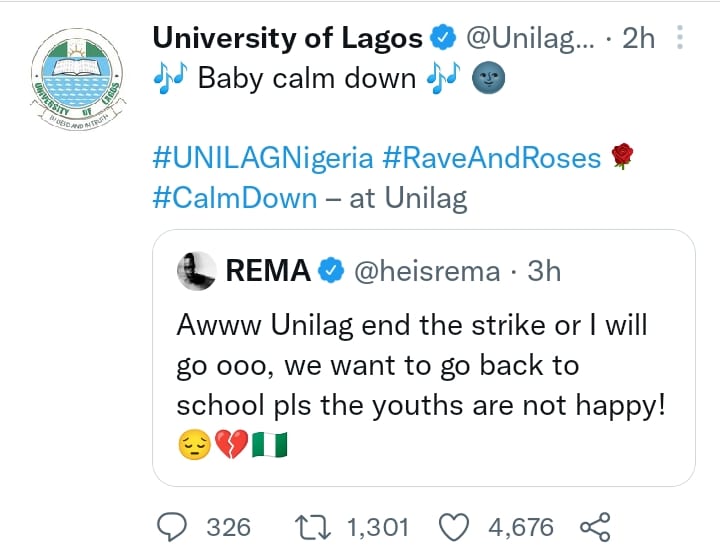Click the 3h quoted tweet timestamp
Viewport: 720px width, 555px height.
tap(544, 271)
